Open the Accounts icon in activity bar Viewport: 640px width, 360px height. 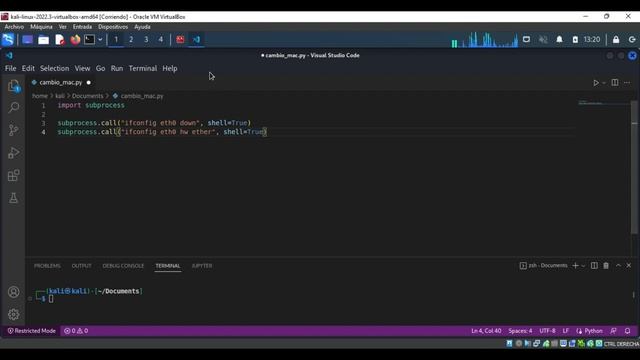coord(13,292)
